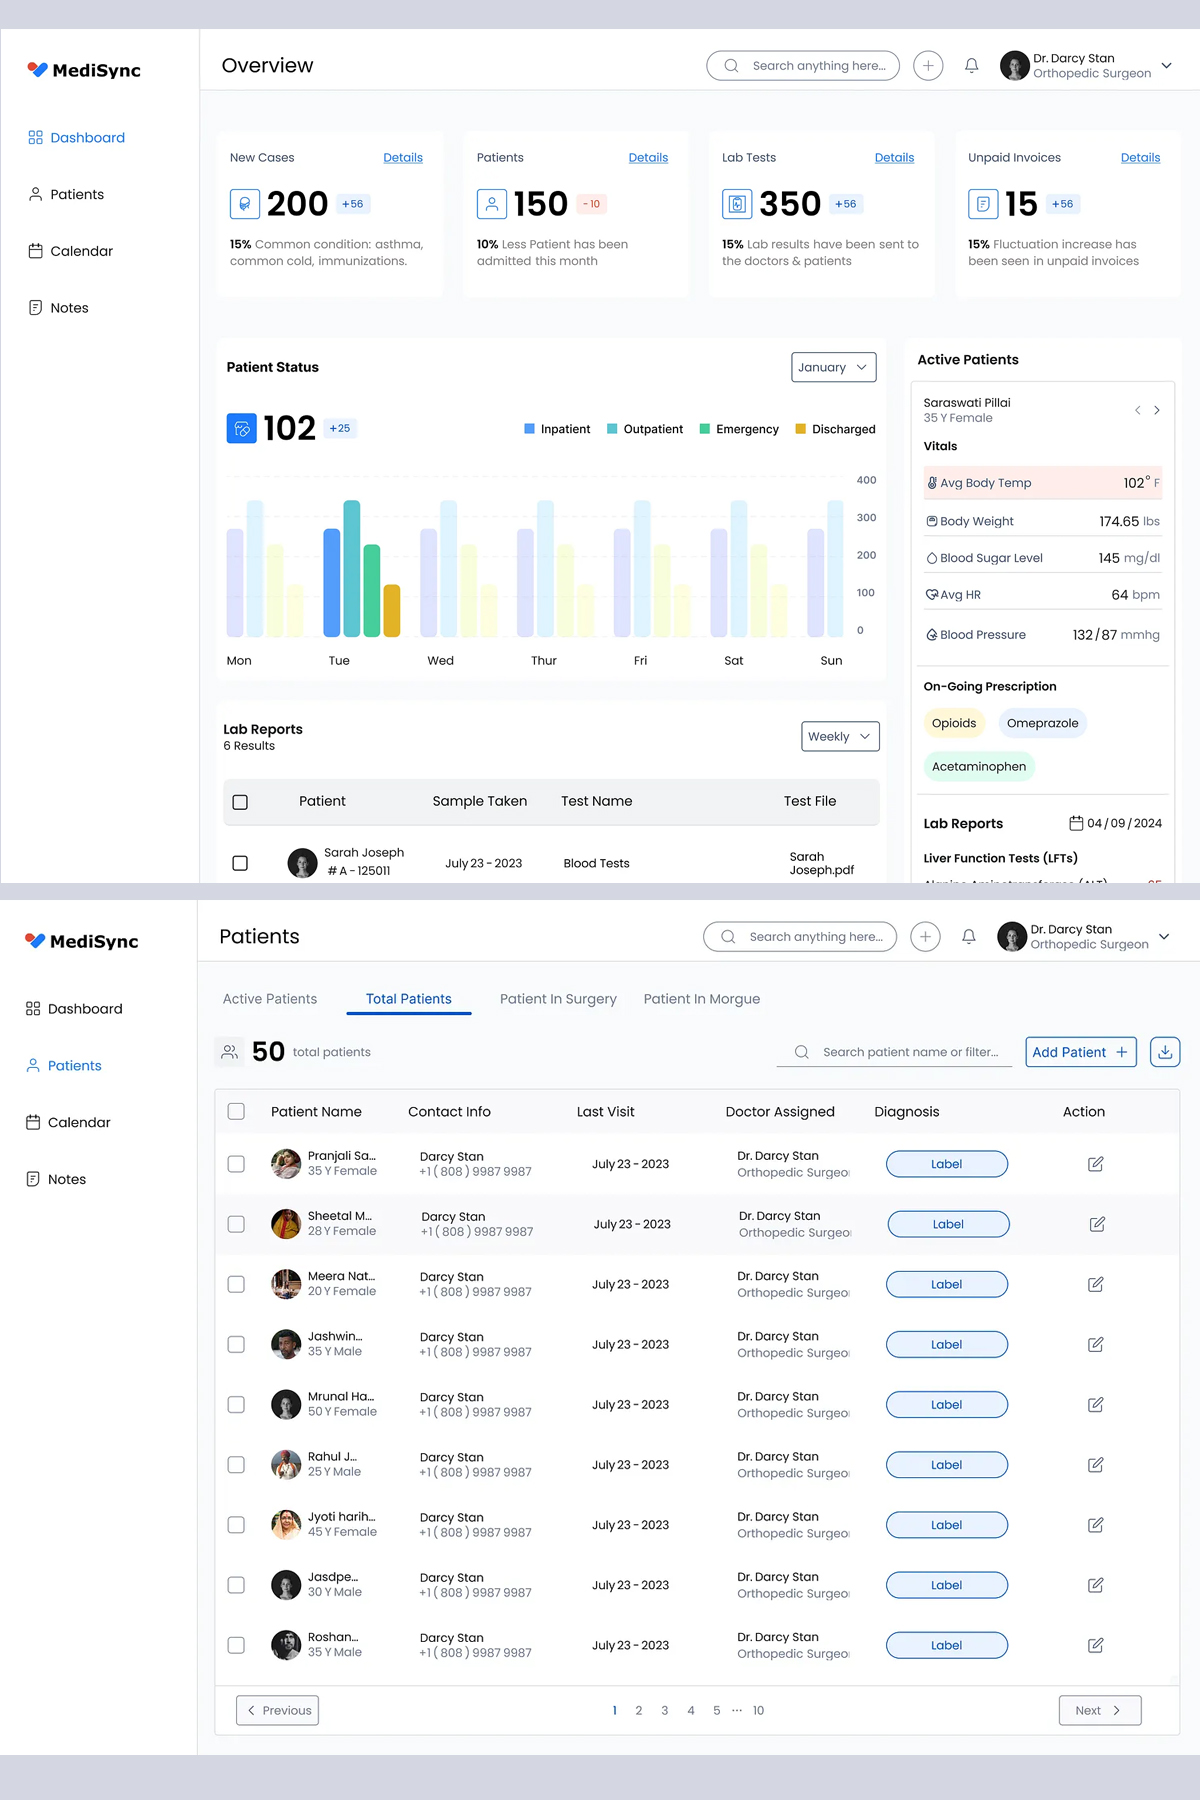Open the January month dropdown
The height and width of the screenshot is (1800, 1200).
[834, 367]
